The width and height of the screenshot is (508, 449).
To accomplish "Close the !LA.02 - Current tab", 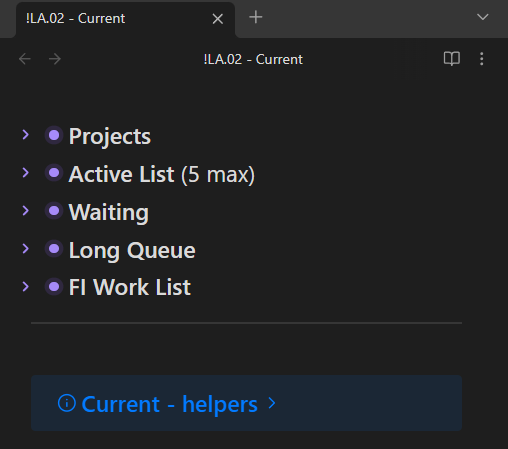I will tap(218, 19).
